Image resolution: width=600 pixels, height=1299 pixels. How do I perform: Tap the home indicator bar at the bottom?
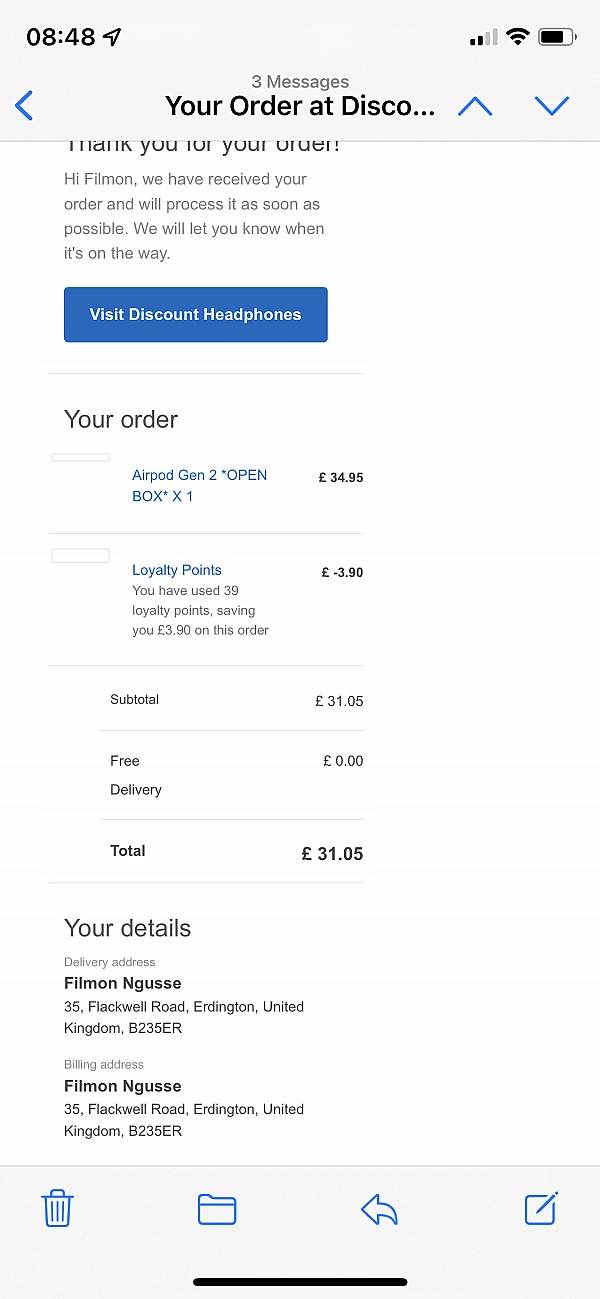tap(300, 1282)
